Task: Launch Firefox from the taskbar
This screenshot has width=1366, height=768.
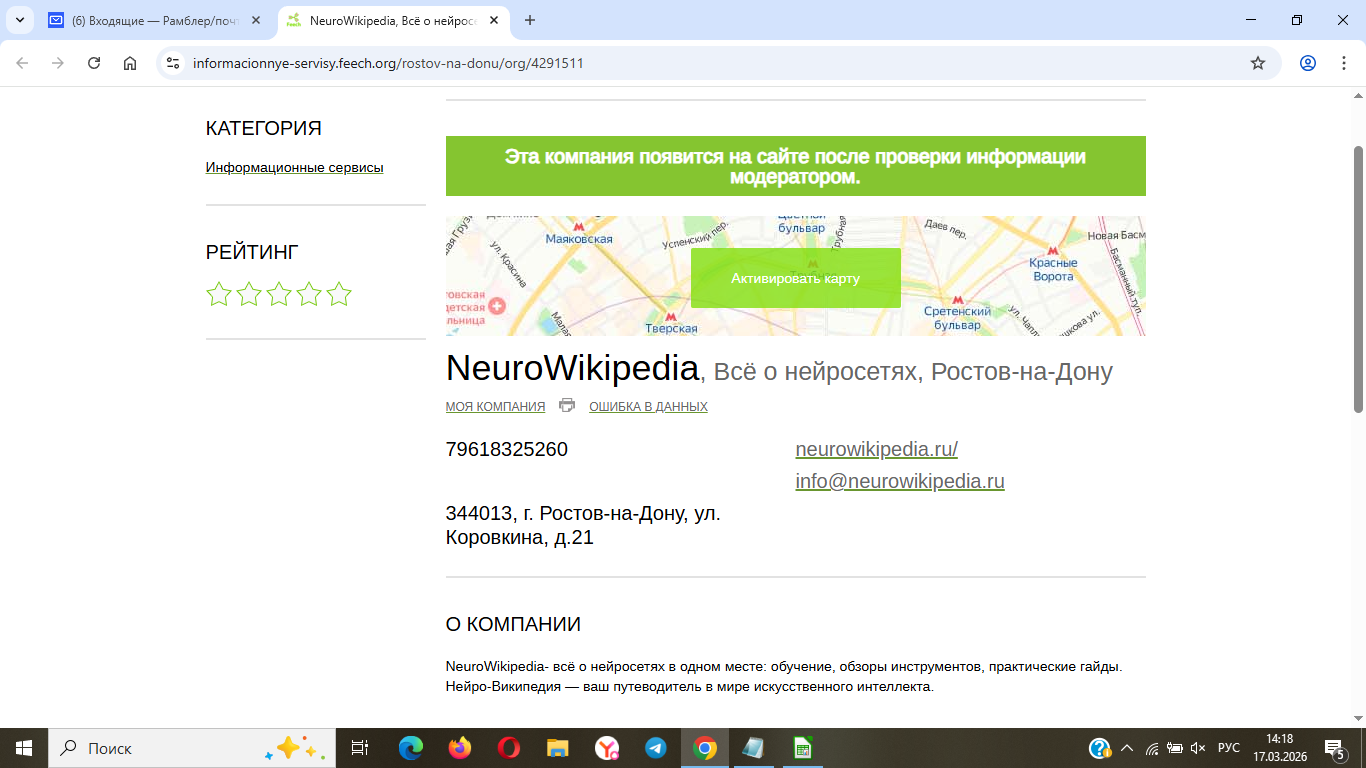Action: [x=460, y=748]
